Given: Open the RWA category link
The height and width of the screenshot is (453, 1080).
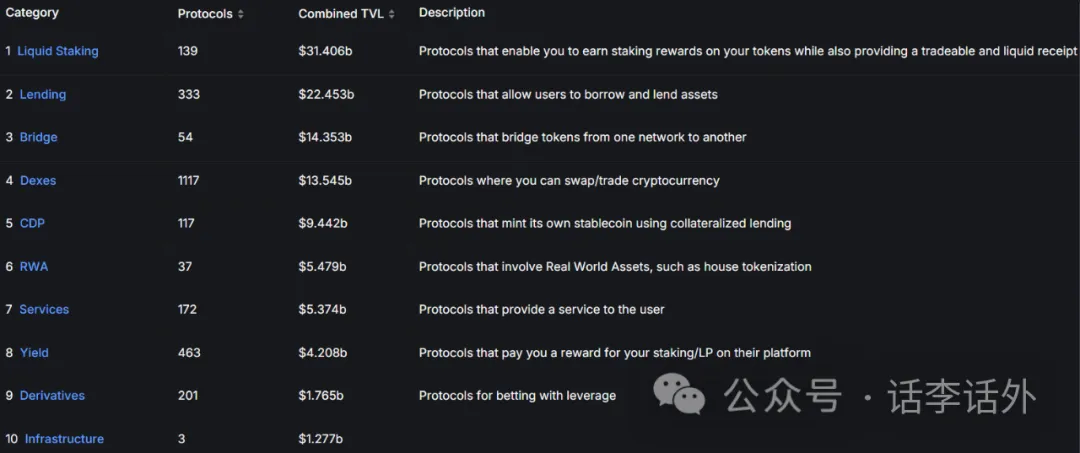Looking at the screenshot, I should pos(34,266).
